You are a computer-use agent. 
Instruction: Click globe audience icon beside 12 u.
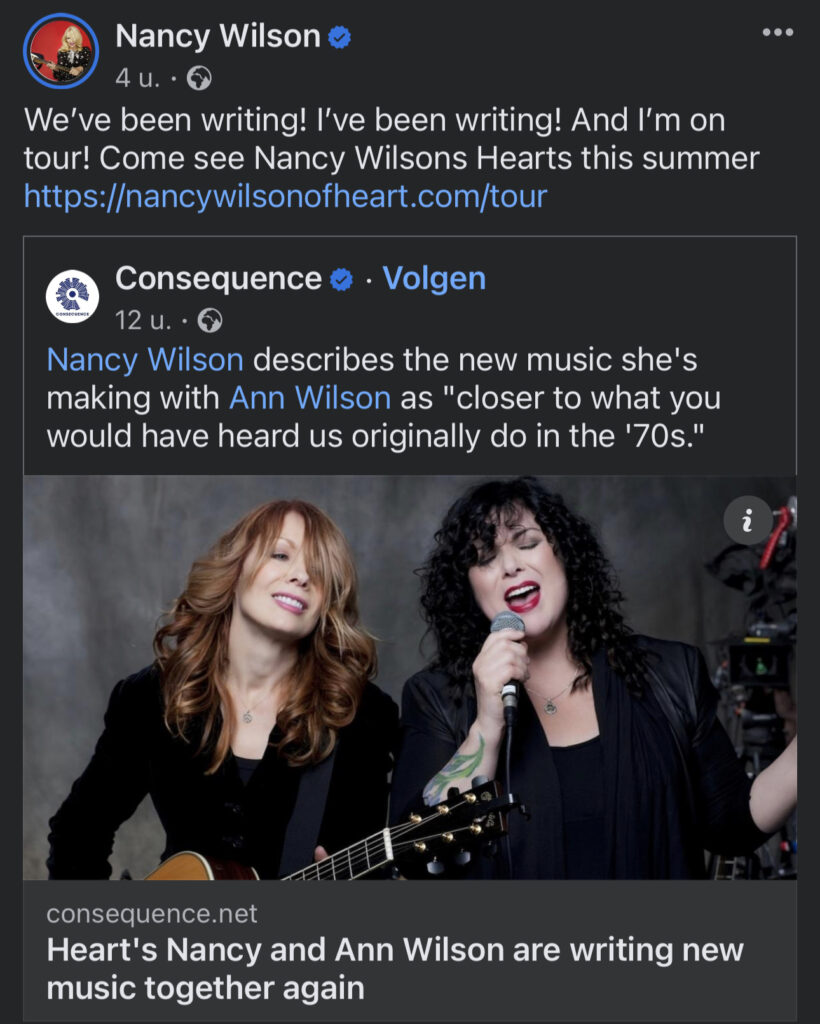210,320
